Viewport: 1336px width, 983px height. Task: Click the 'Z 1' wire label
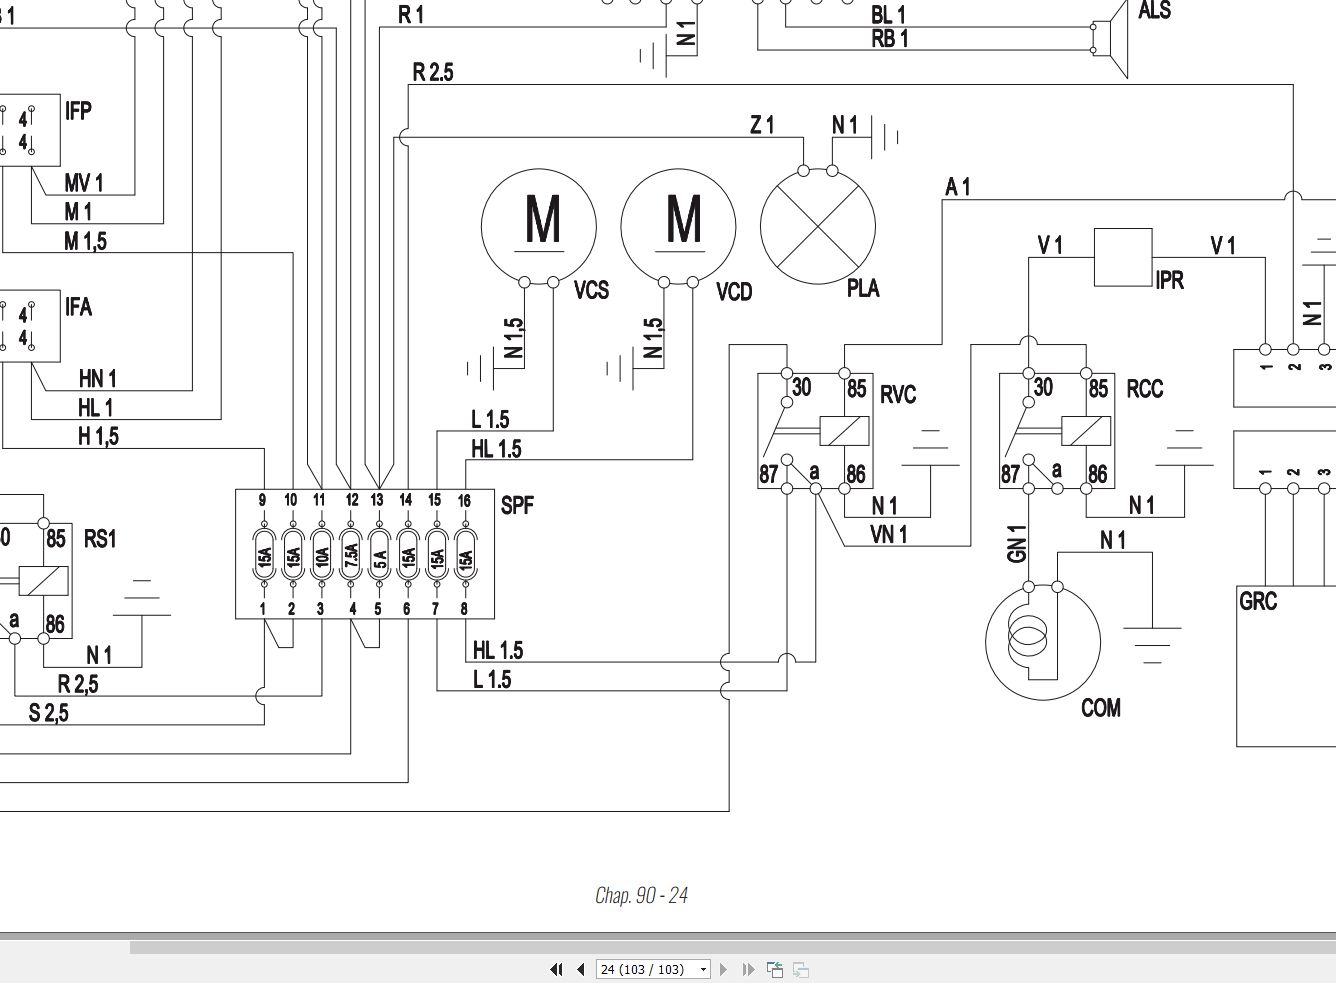coord(762,125)
